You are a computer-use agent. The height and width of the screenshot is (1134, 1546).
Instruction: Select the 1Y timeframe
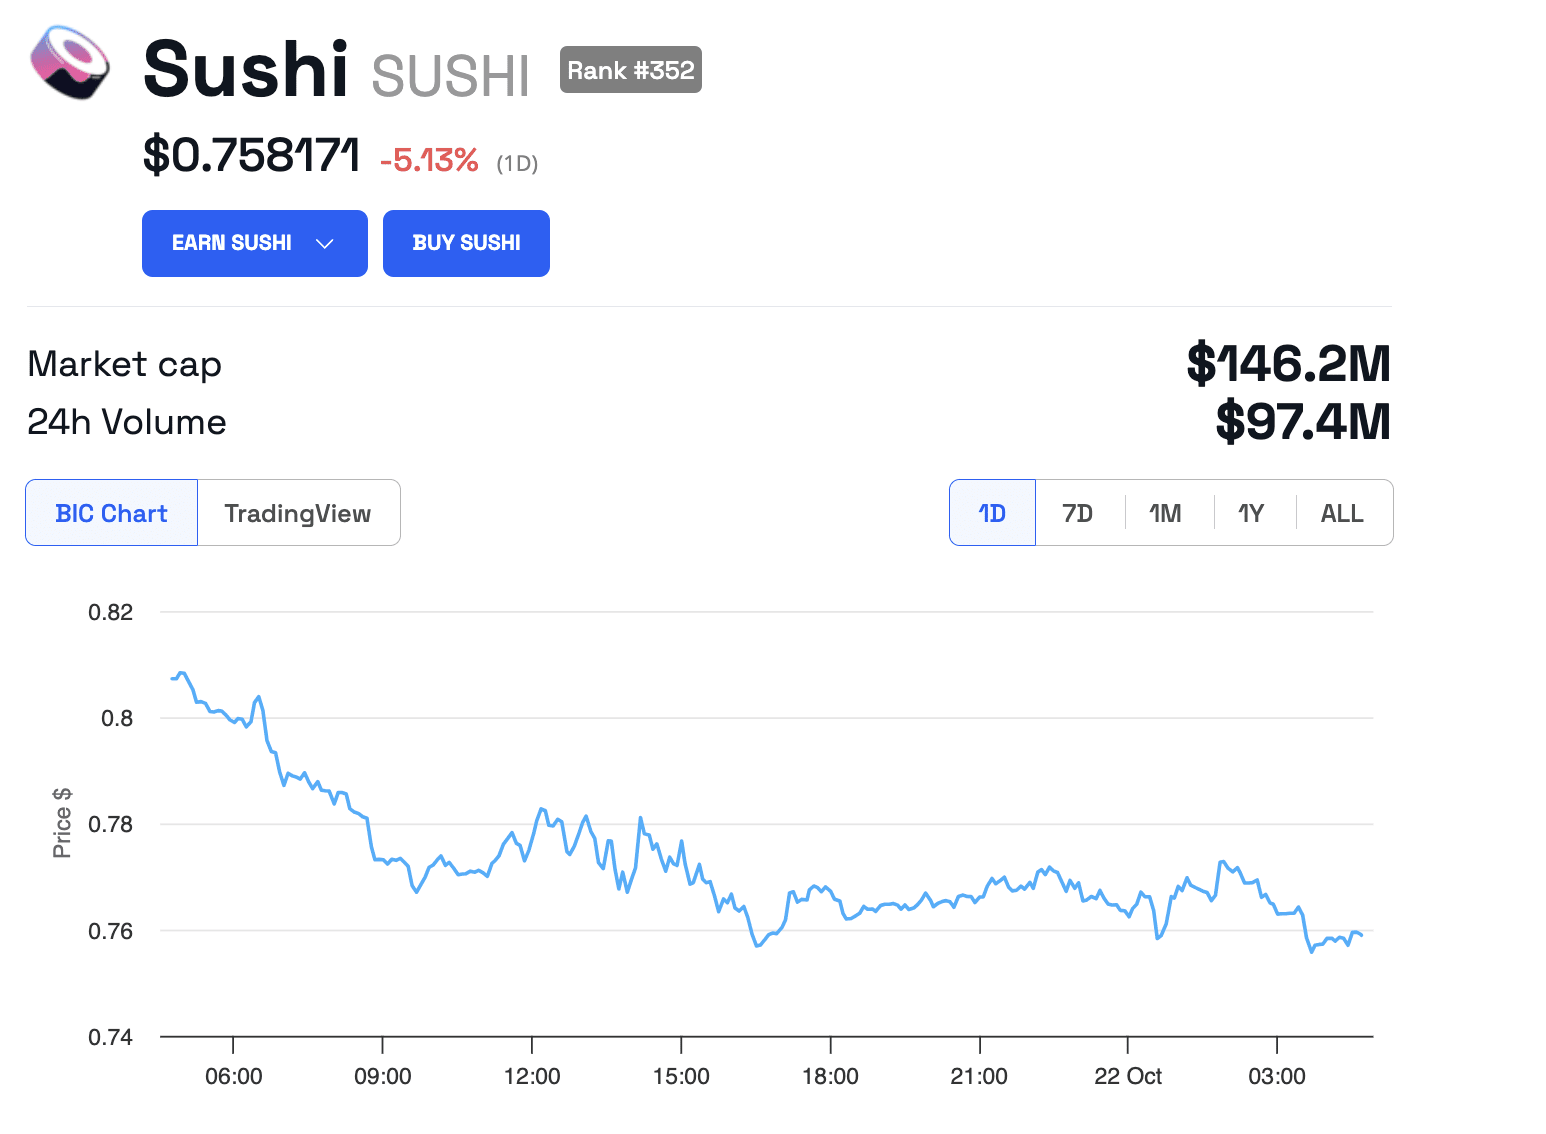tap(1252, 512)
